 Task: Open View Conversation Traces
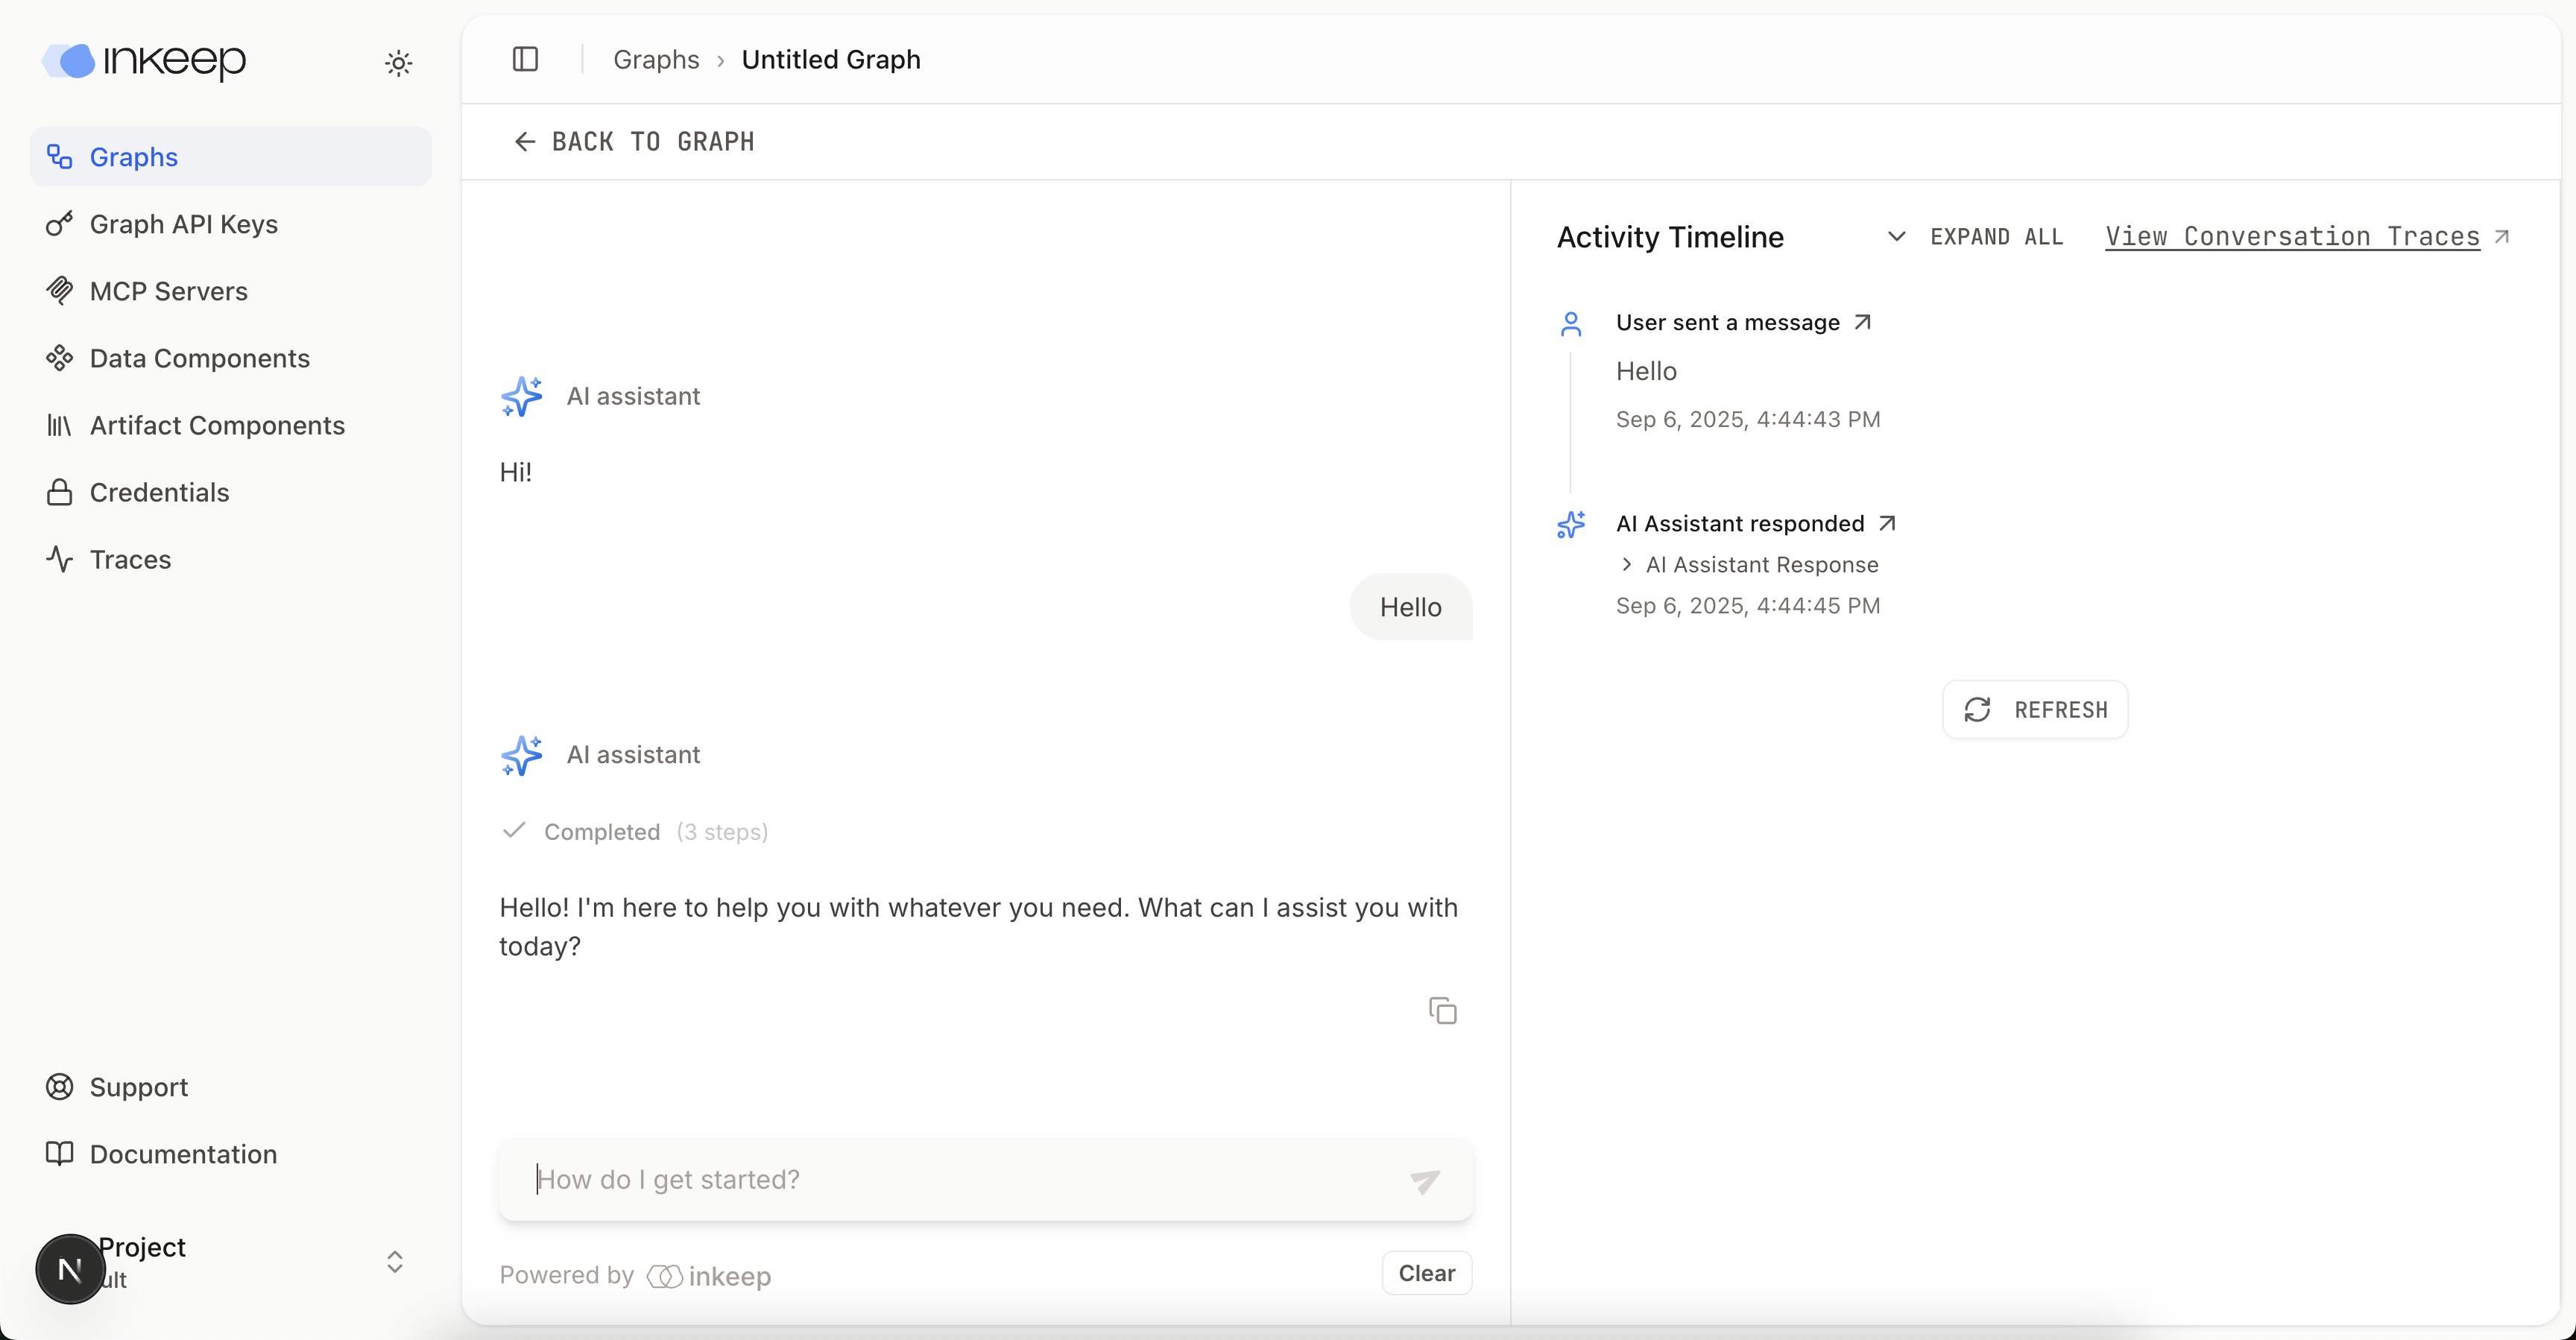click(x=2288, y=236)
